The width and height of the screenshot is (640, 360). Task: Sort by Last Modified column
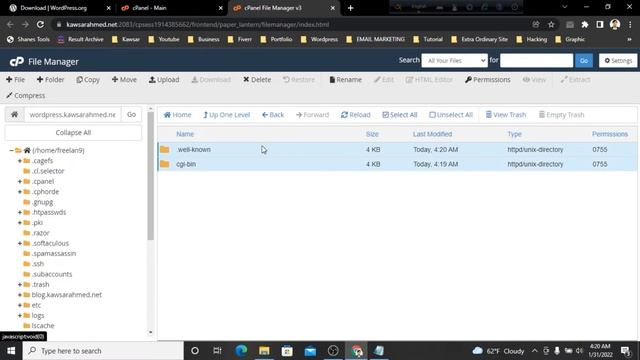[x=432, y=134]
